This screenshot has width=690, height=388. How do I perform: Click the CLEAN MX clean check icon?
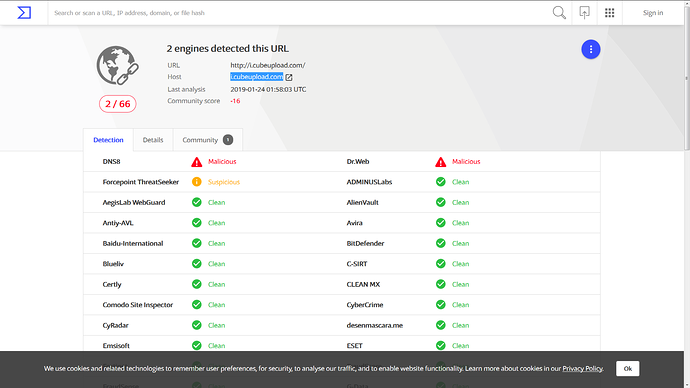click(x=440, y=284)
